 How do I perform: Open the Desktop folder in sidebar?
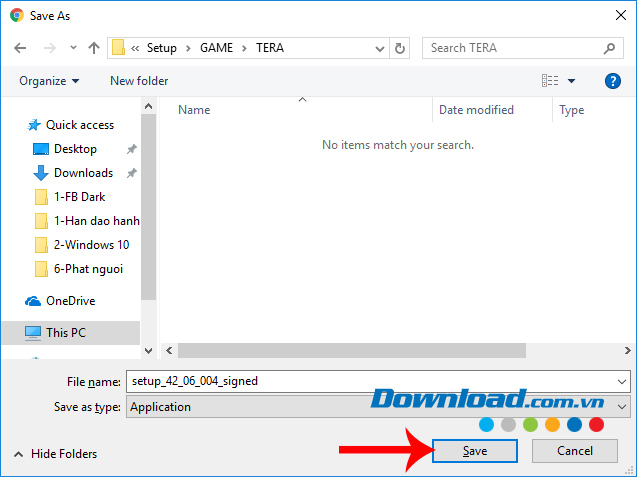pyautogui.click(x=75, y=149)
